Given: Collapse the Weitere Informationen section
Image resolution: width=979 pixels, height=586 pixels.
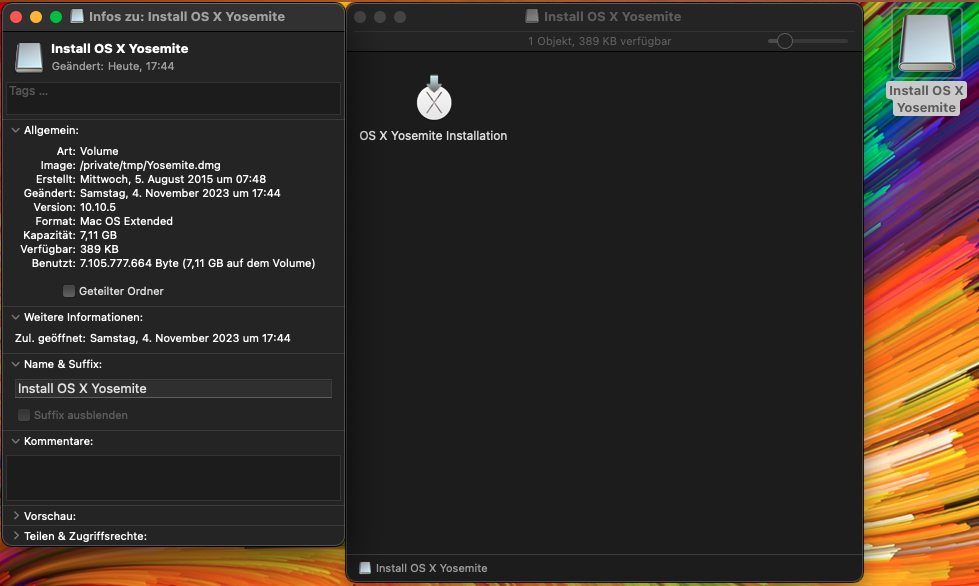Looking at the screenshot, I should [x=16, y=317].
